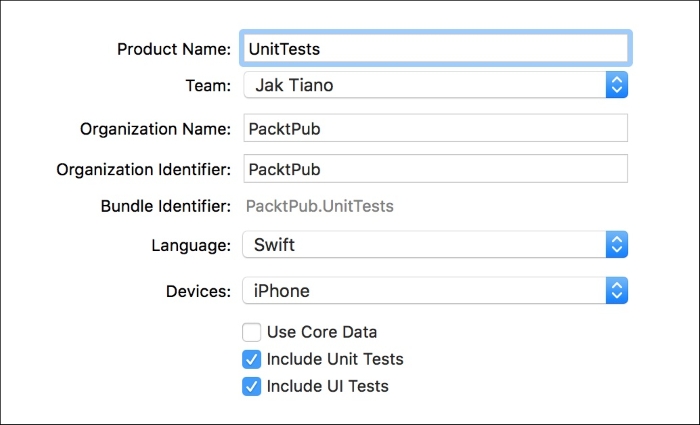This screenshot has height=425, width=700.
Task: Click the blue arrows on the Team popup
Action: pos(617,85)
